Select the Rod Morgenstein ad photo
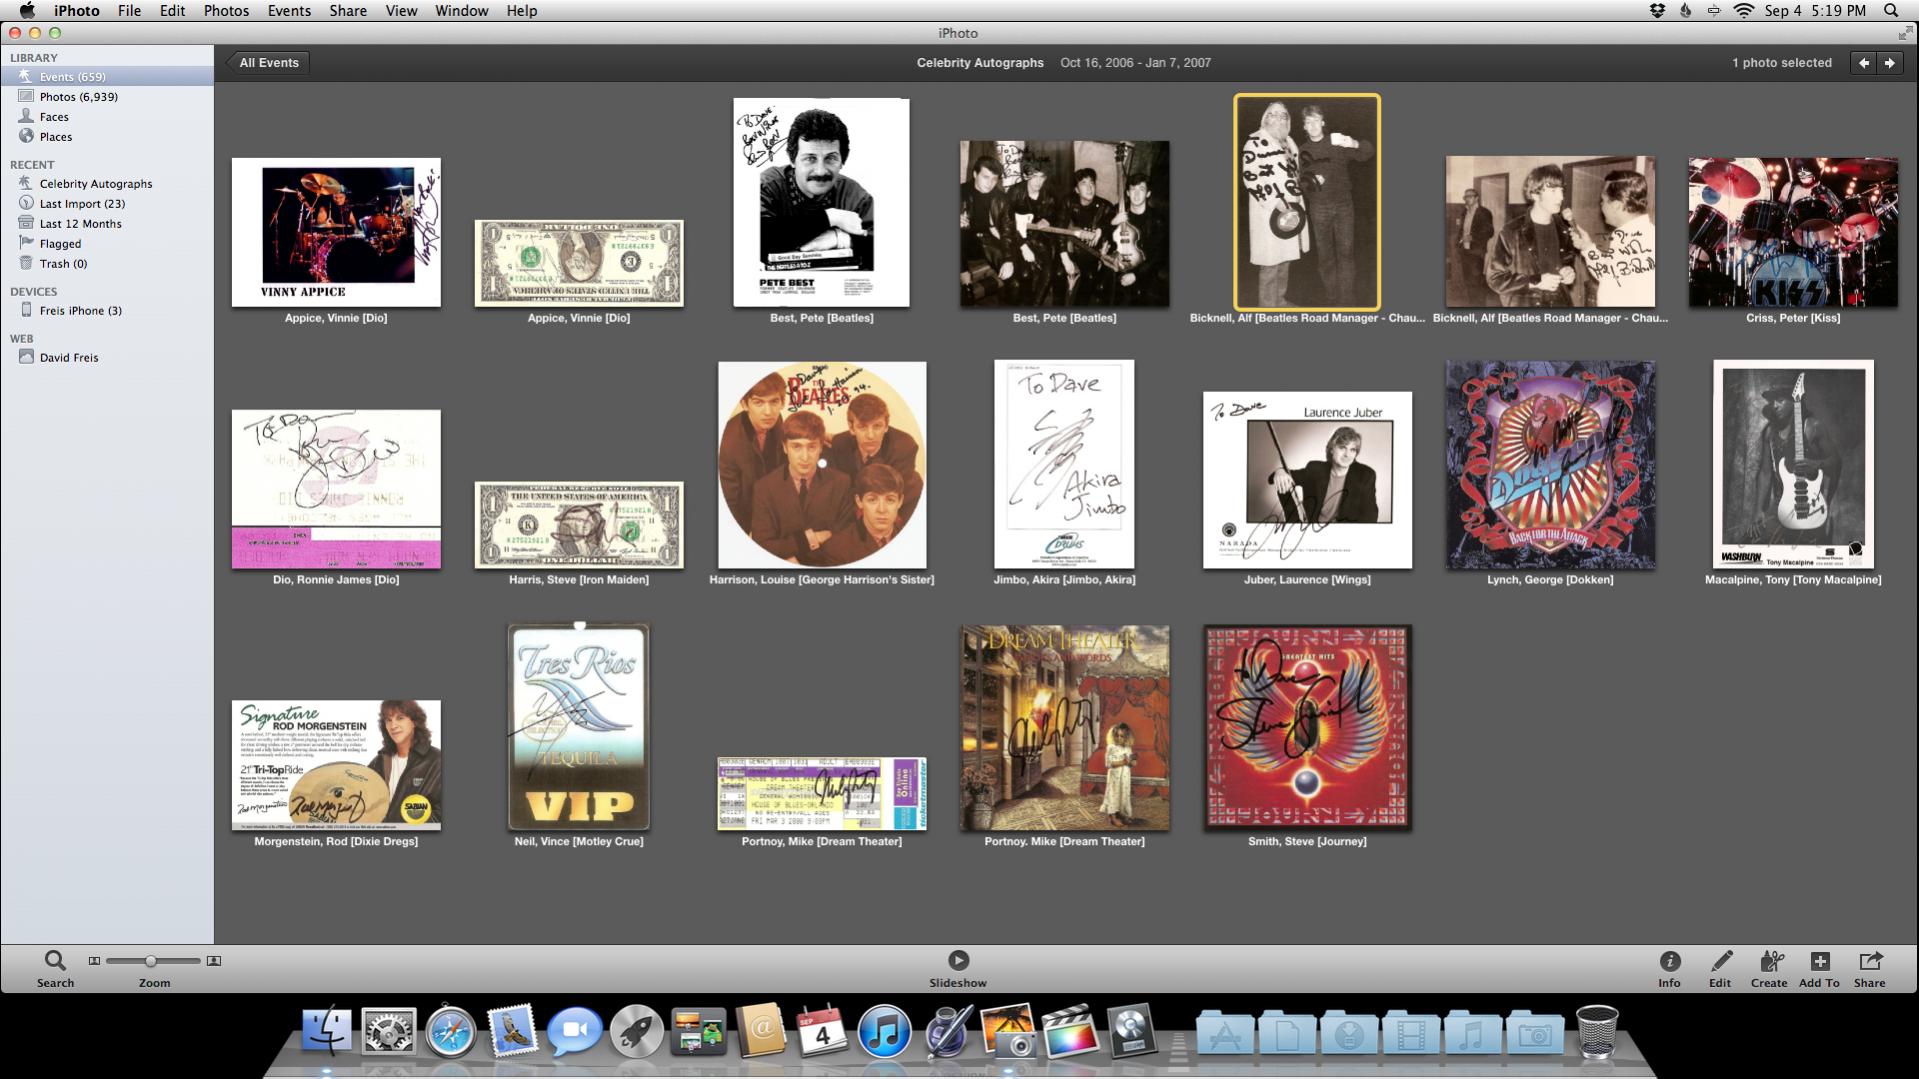Screen dimensions: 1919x1079 336,765
